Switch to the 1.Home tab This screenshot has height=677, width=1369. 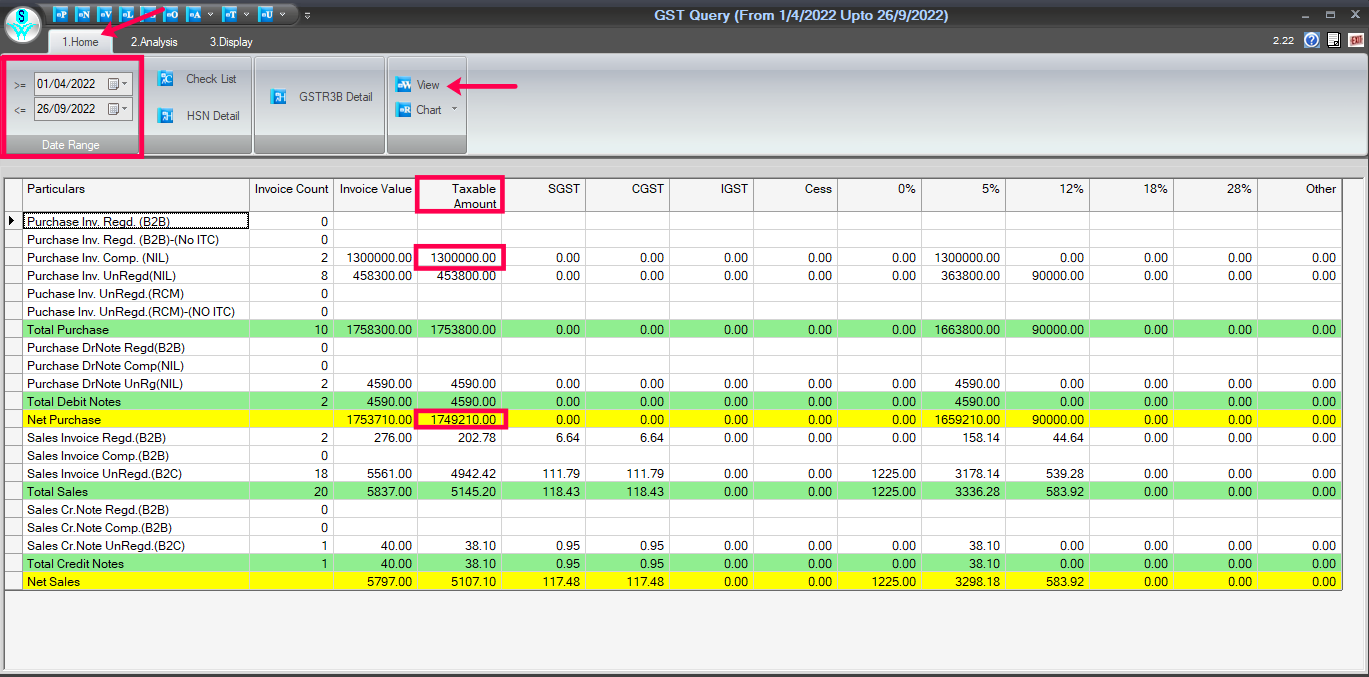[80, 42]
